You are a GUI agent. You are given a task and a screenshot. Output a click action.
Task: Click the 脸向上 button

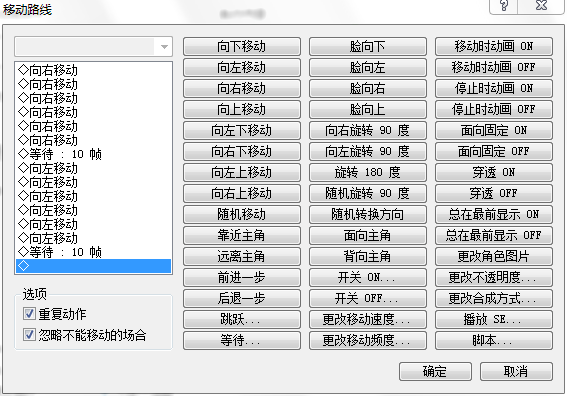(x=368, y=109)
